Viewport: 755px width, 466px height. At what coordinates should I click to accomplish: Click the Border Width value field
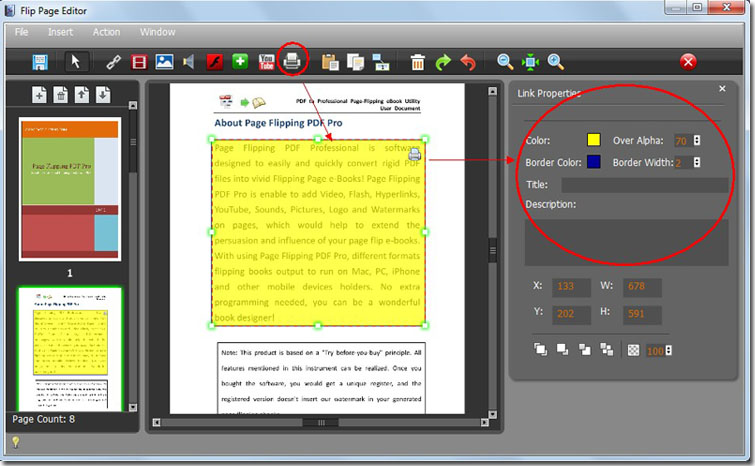[x=683, y=163]
